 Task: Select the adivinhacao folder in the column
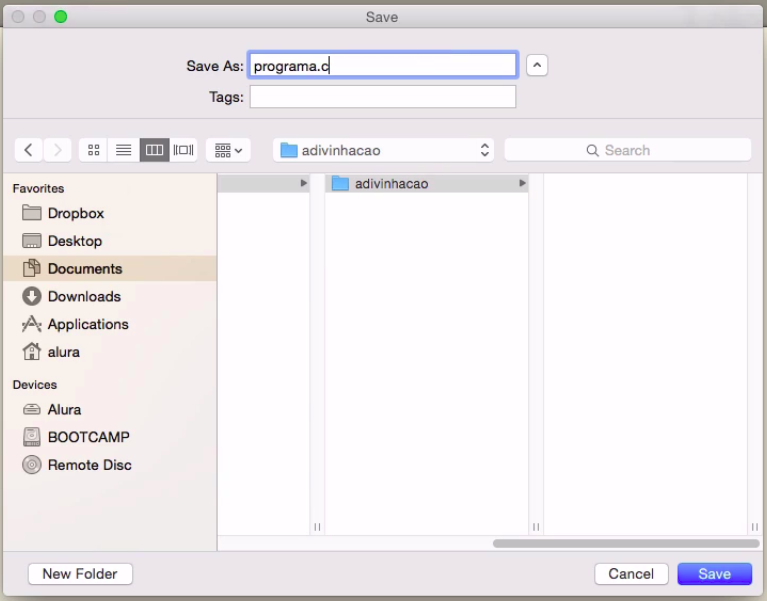pyautogui.click(x=390, y=184)
